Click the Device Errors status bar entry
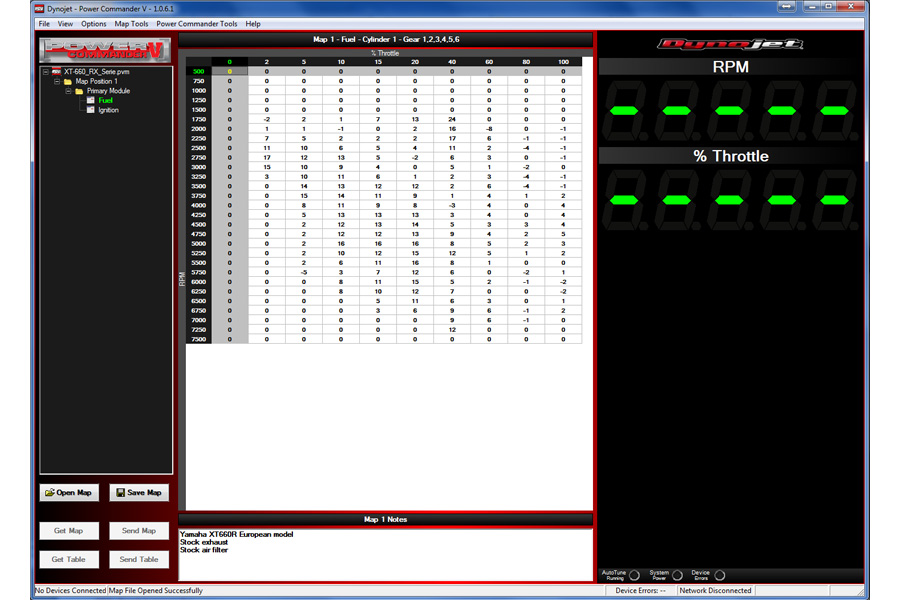 [641, 590]
